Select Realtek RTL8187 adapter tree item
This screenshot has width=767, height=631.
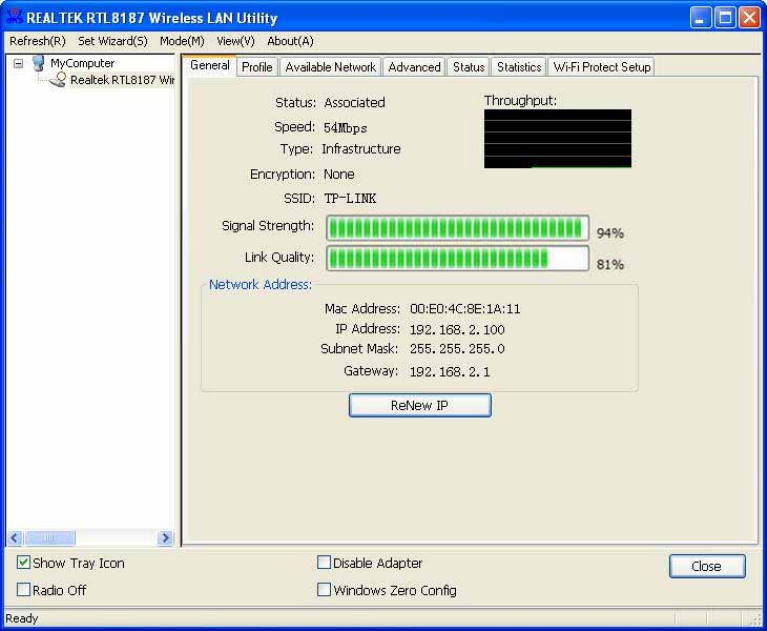pyautogui.click(x=122, y=80)
